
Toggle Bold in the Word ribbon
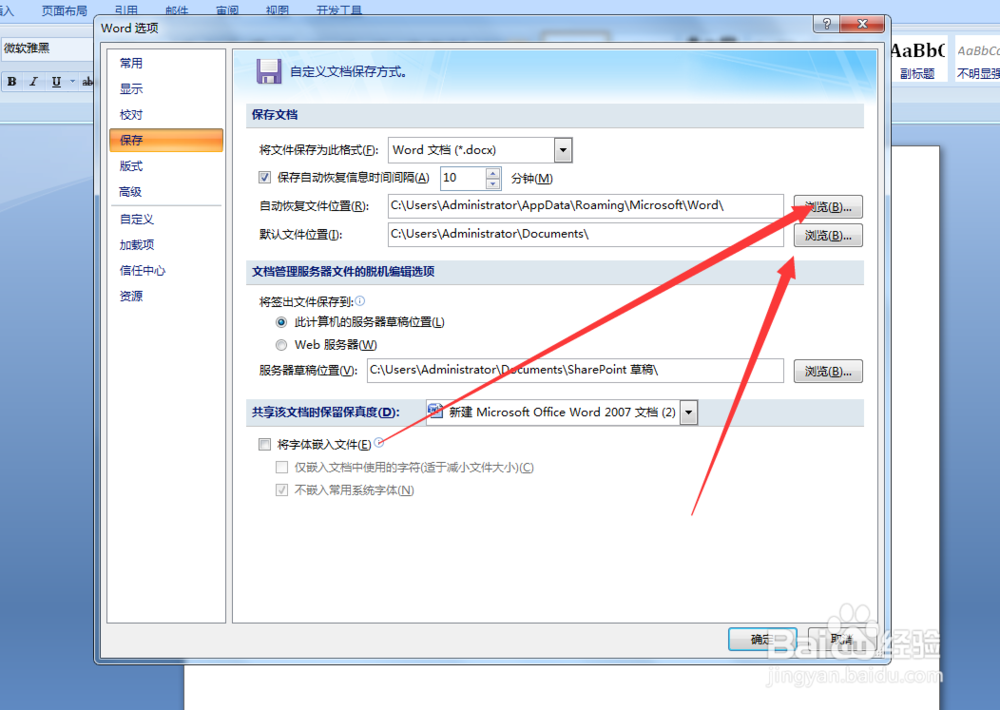[x=12, y=82]
